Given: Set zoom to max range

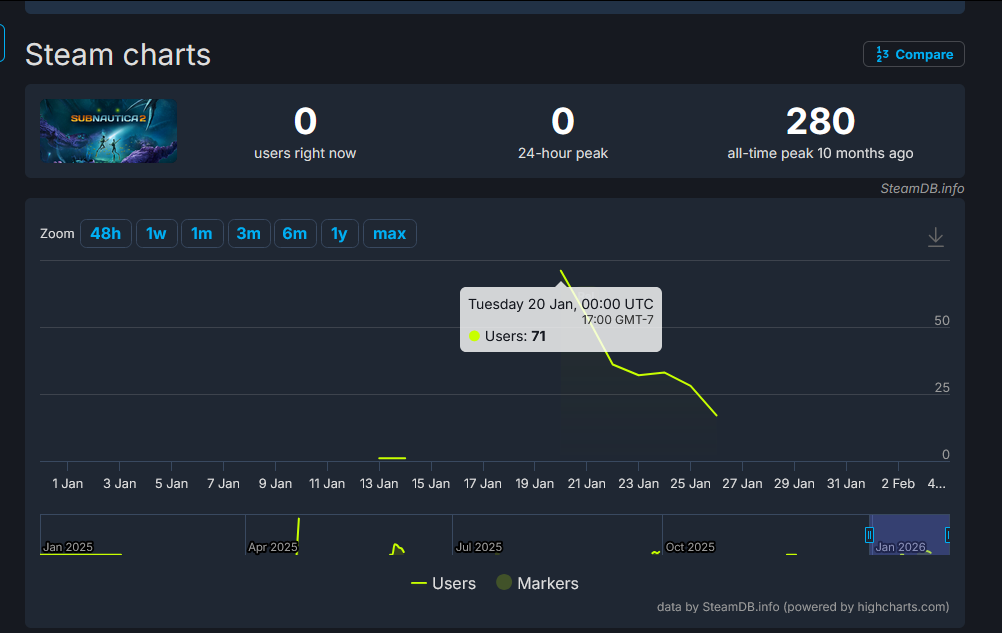Looking at the screenshot, I should pos(390,234).
